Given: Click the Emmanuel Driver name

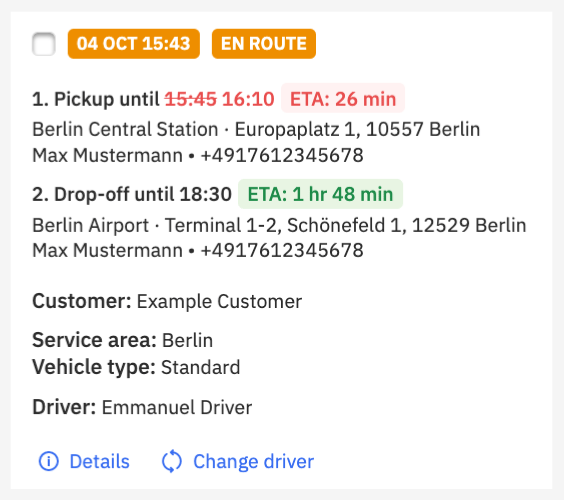Looking at the screenshot, I should pos(177,408).
